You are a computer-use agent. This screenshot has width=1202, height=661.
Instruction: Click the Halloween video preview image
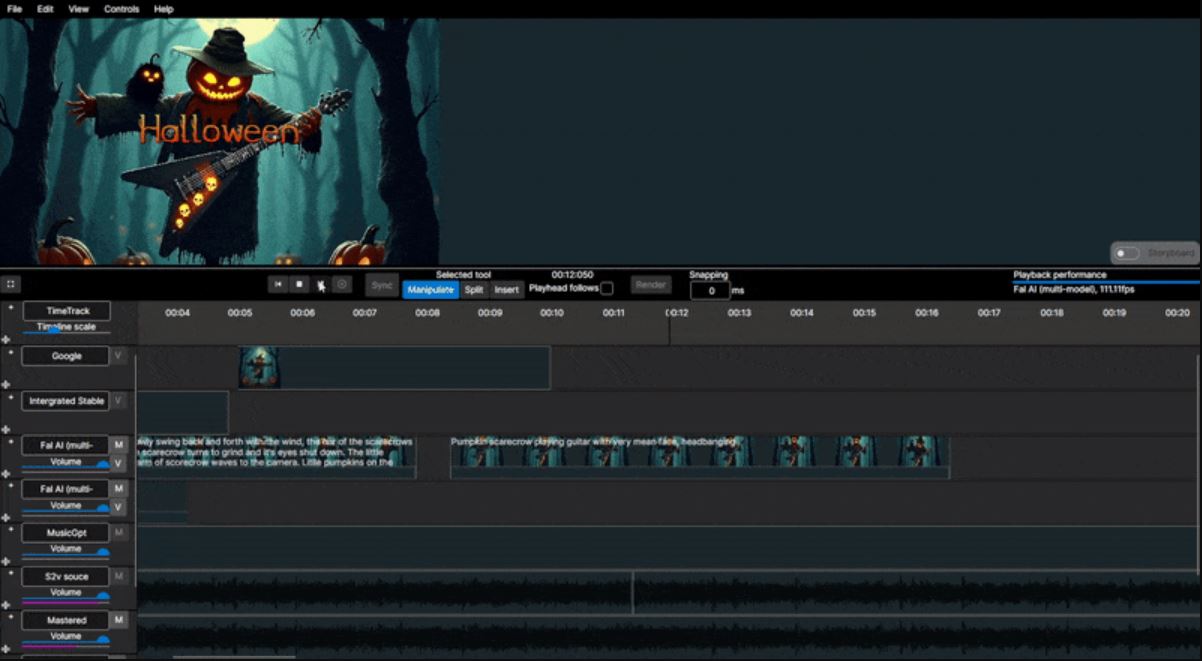[x=219, y=141]
